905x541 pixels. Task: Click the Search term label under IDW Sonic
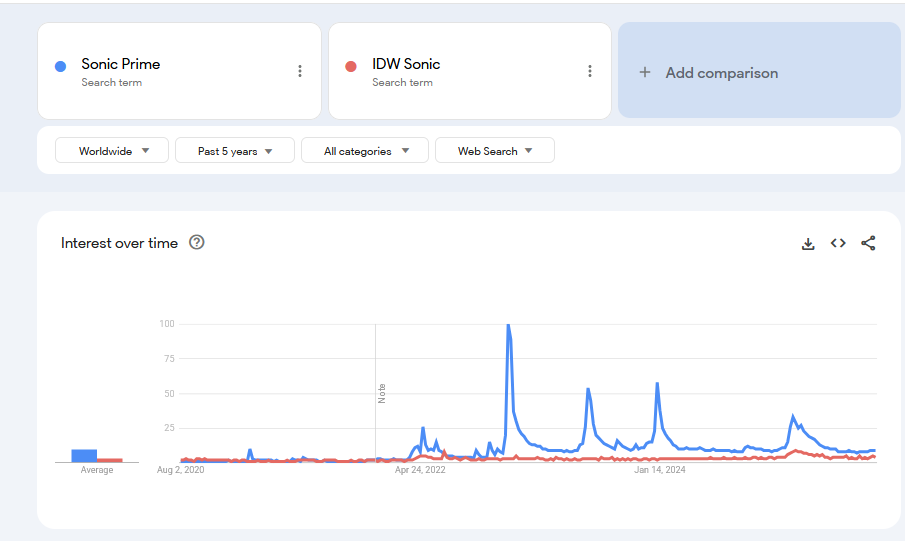pyautogui.click(x=402, y=83)
